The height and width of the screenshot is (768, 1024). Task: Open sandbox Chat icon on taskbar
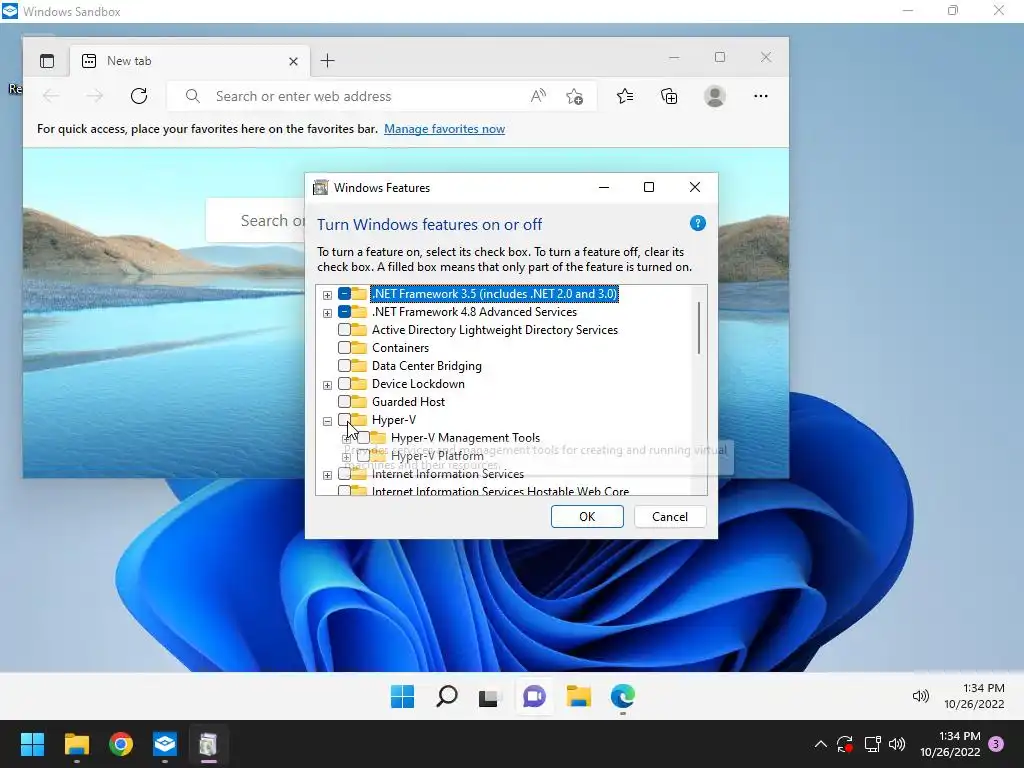tap(534, 696)
